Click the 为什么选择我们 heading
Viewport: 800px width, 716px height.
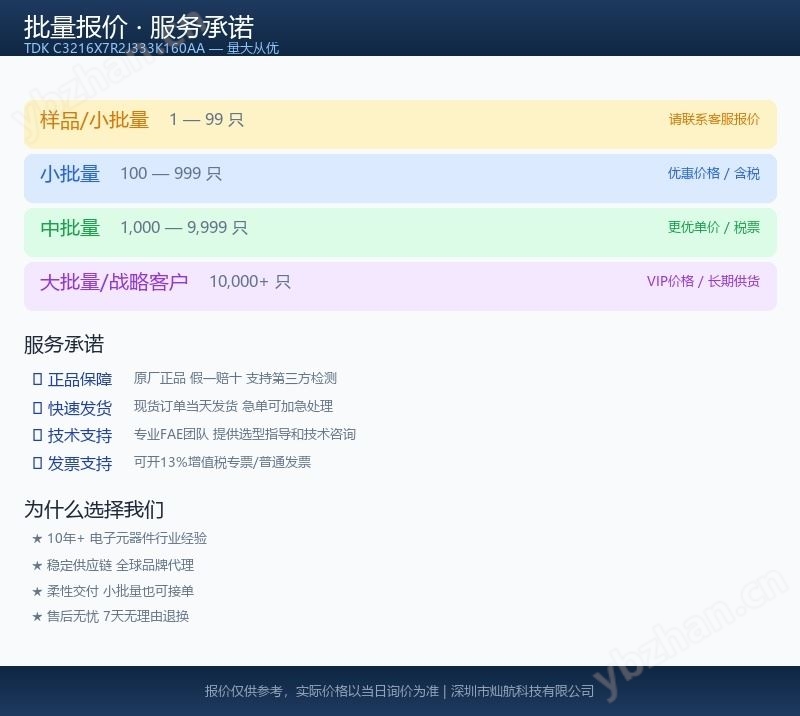click(94, 509)
